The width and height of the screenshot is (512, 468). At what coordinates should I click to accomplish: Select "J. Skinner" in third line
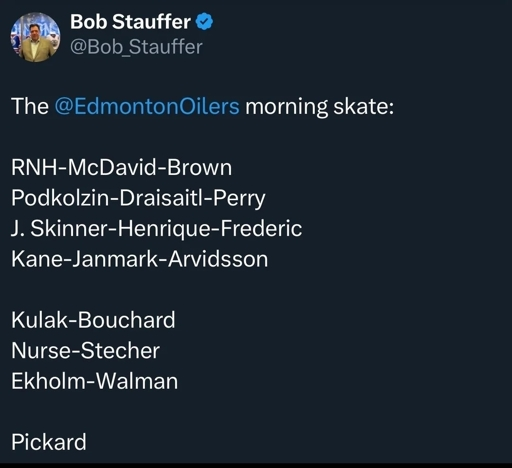(59, 229)
